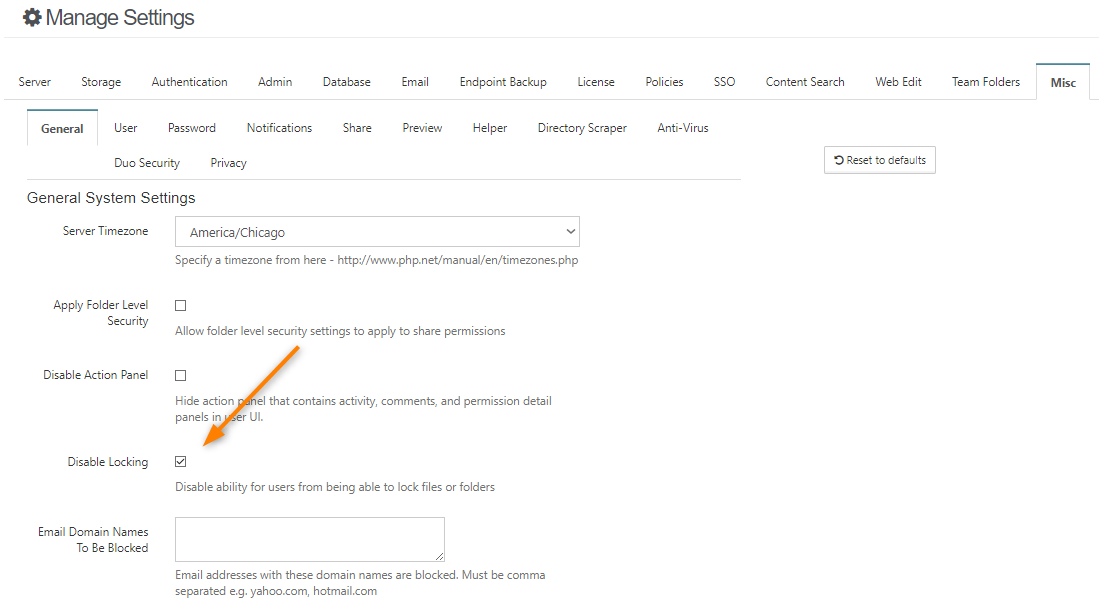Uncheck the Disable Locking checkbox
The width and height of the screenshot is (1099, 610).
(181, 461)
